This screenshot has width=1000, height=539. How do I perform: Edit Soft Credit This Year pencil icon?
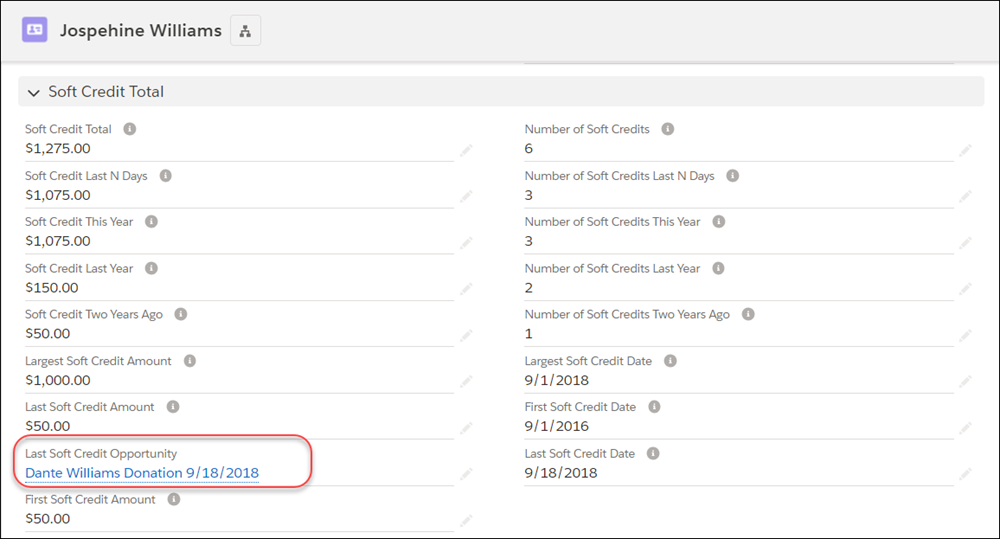point(466,243)
